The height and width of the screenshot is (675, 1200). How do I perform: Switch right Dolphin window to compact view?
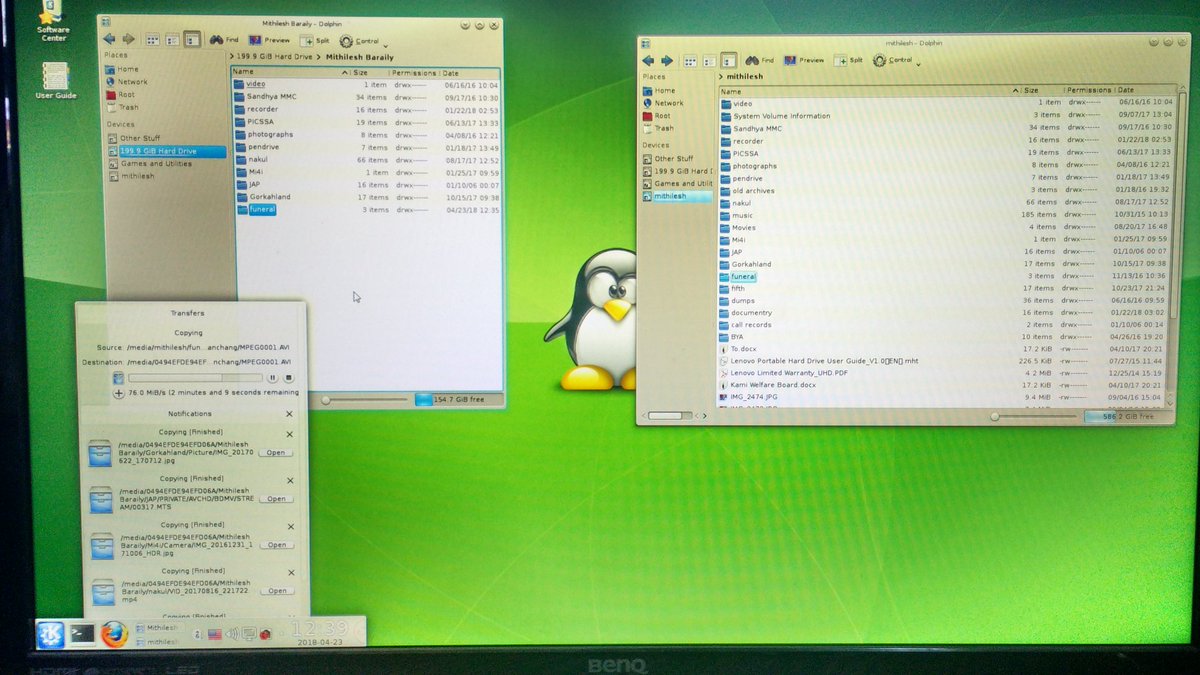click(710, 60)
